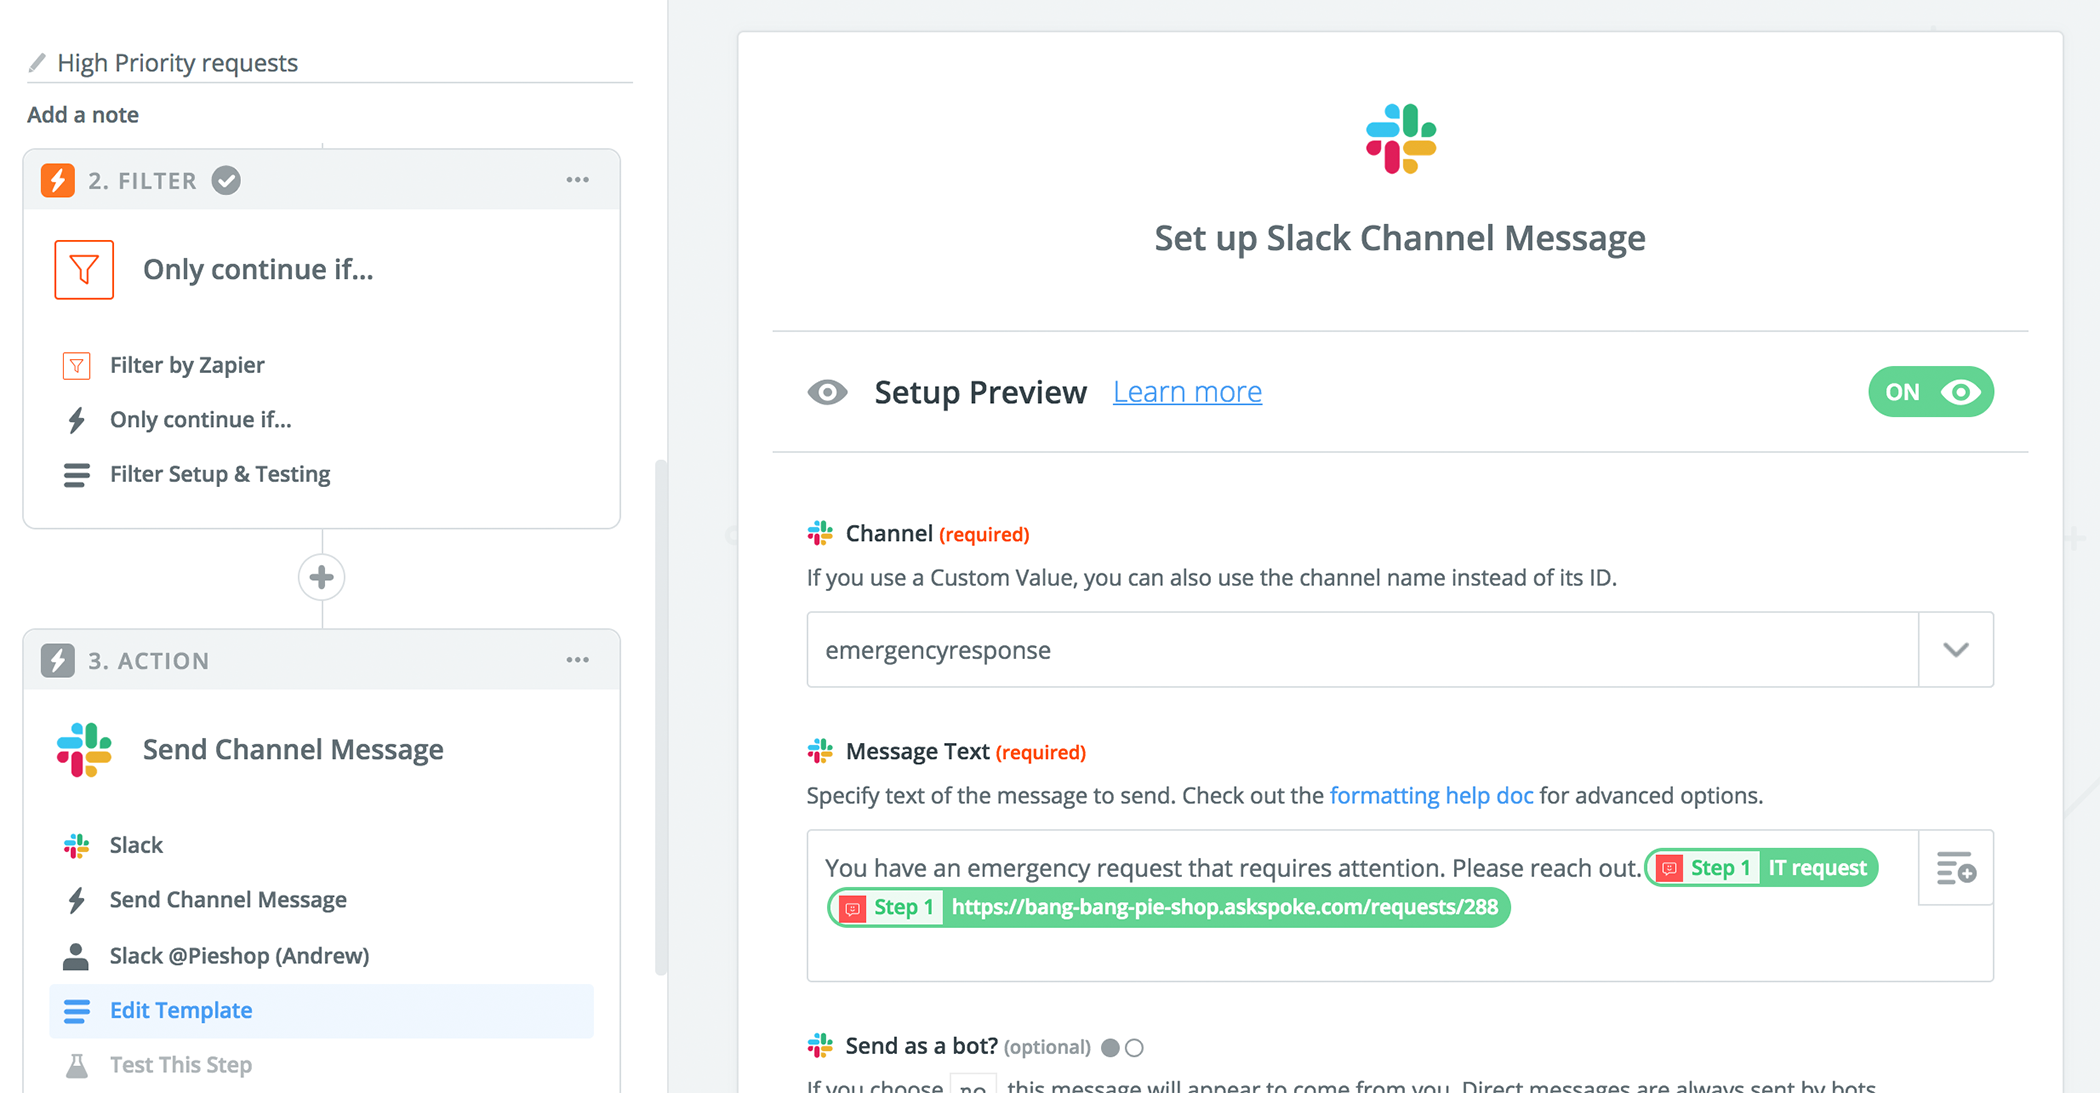Open the Action step more options menu

click(578, 660)
